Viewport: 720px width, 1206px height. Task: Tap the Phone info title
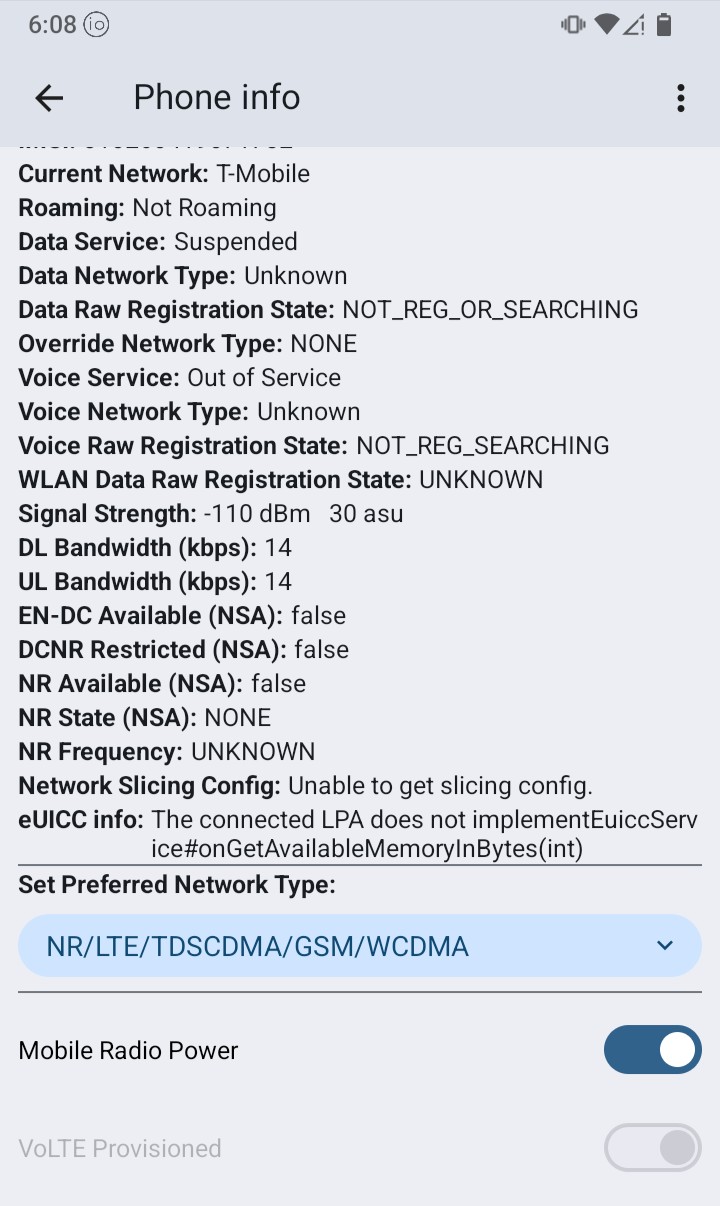(217, 97)
